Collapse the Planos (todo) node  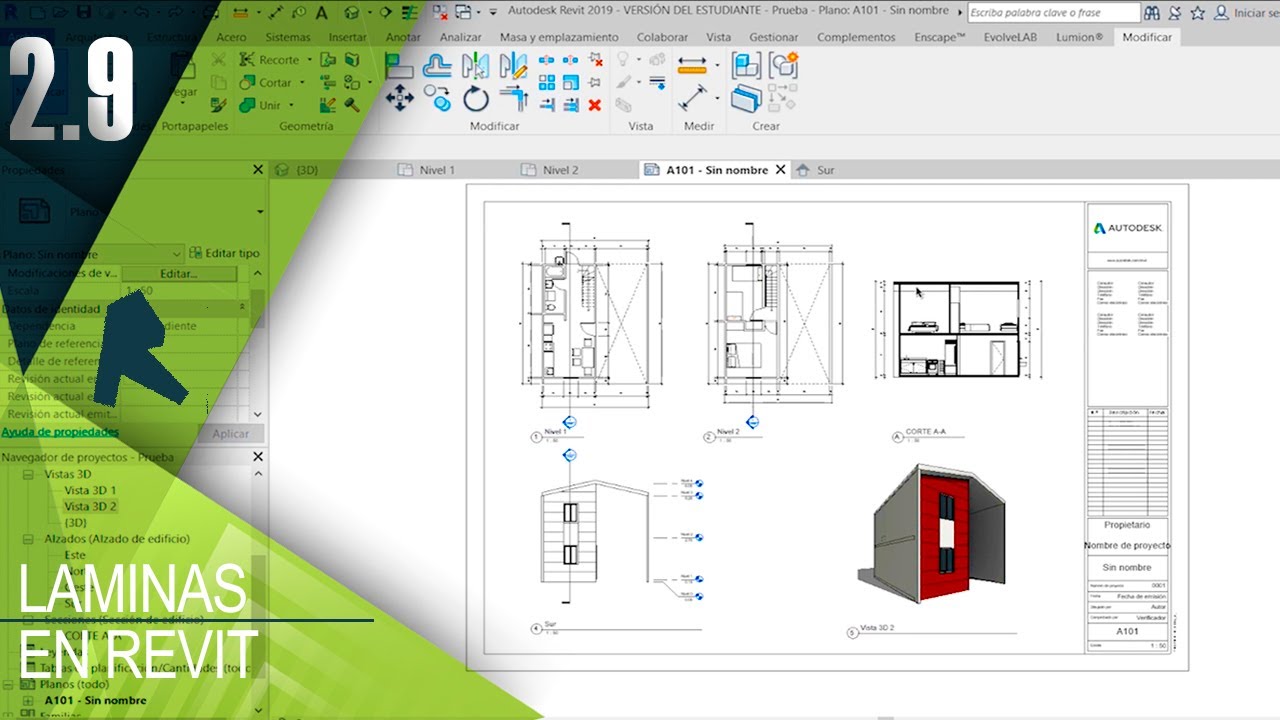point(9,684)
